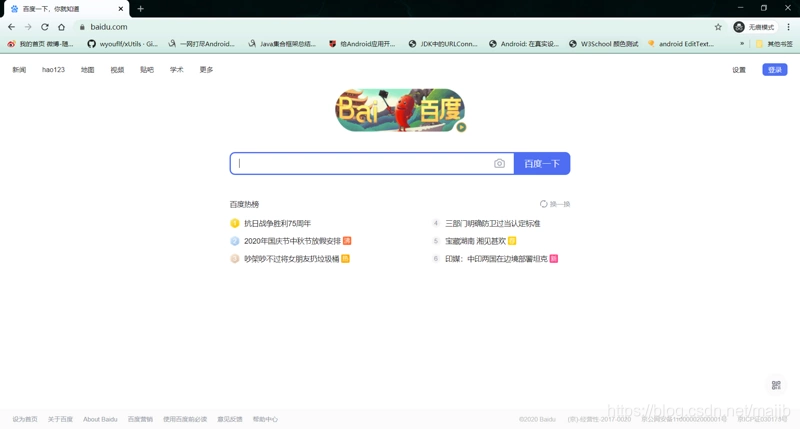Screen dimensions: 800x429
Task: Open the JDK中的URLConn bookmark
Action: tap(443, 44)
